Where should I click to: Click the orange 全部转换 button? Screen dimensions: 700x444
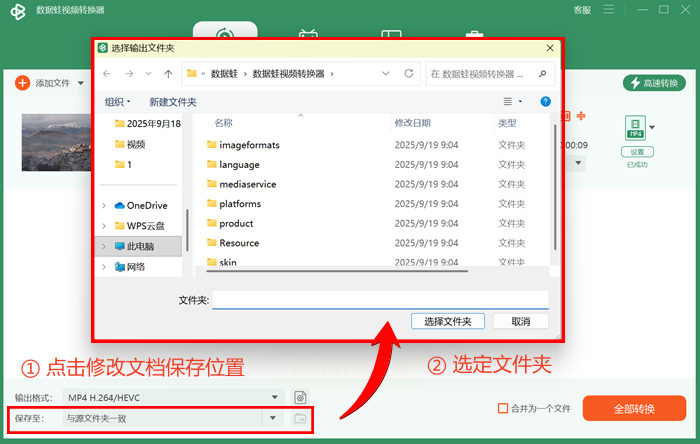634,408
